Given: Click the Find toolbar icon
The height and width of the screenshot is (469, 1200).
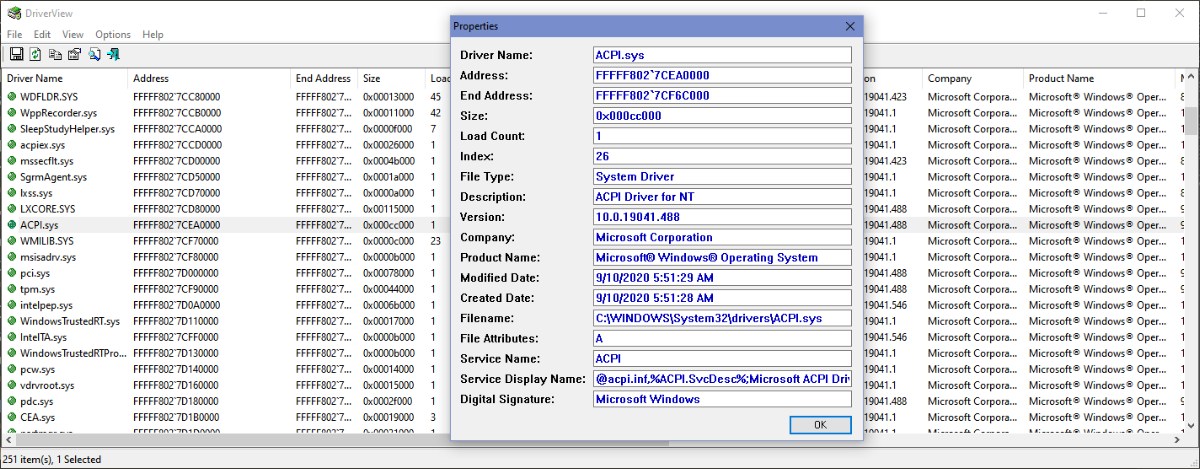Looking at the screenshot, I should [94, 54].
